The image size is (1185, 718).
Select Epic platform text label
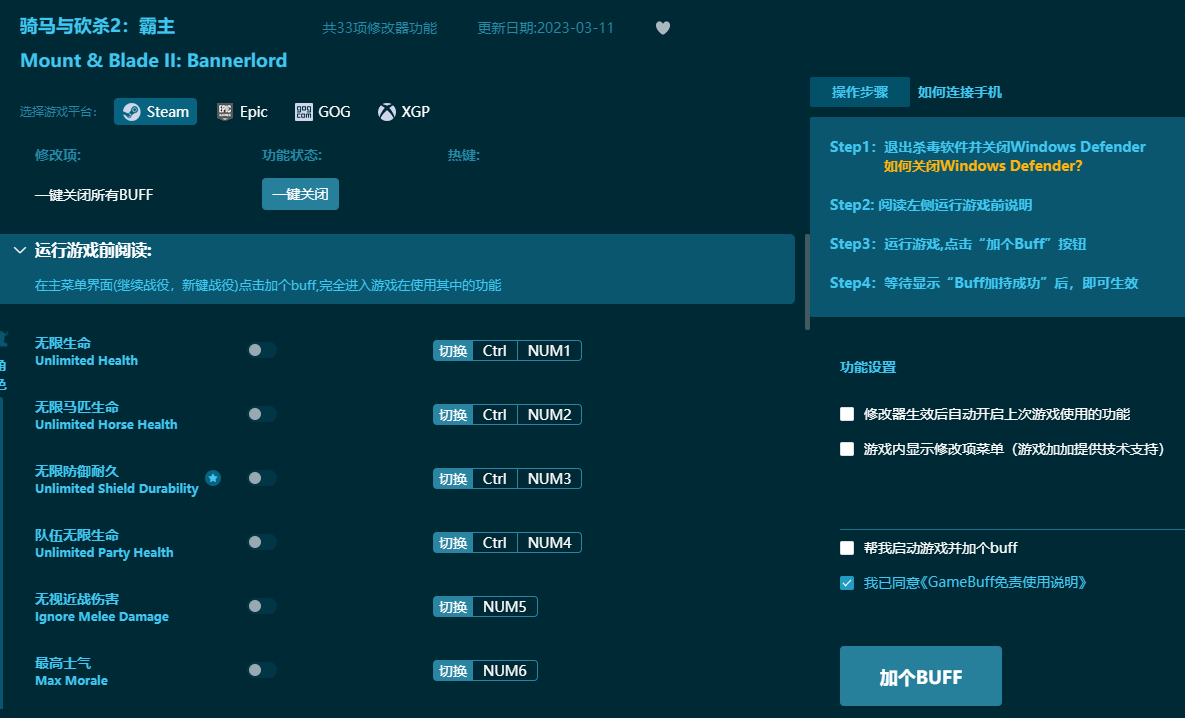click(x=253, y=112)
